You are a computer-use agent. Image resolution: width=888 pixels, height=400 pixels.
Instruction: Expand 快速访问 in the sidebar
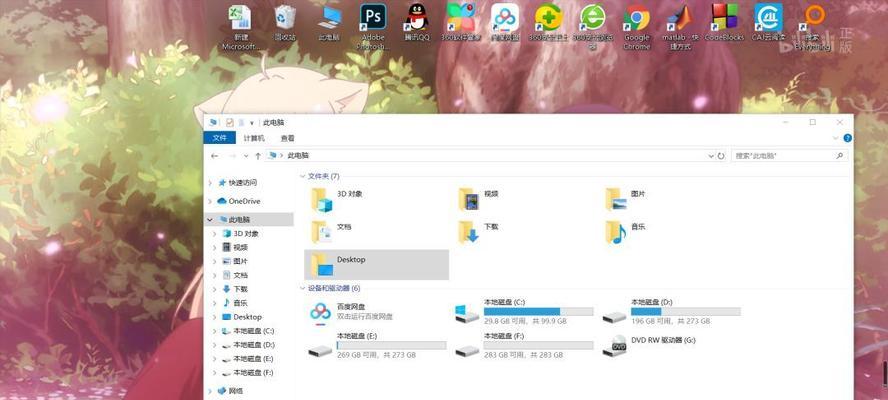(x=210, y=183)
